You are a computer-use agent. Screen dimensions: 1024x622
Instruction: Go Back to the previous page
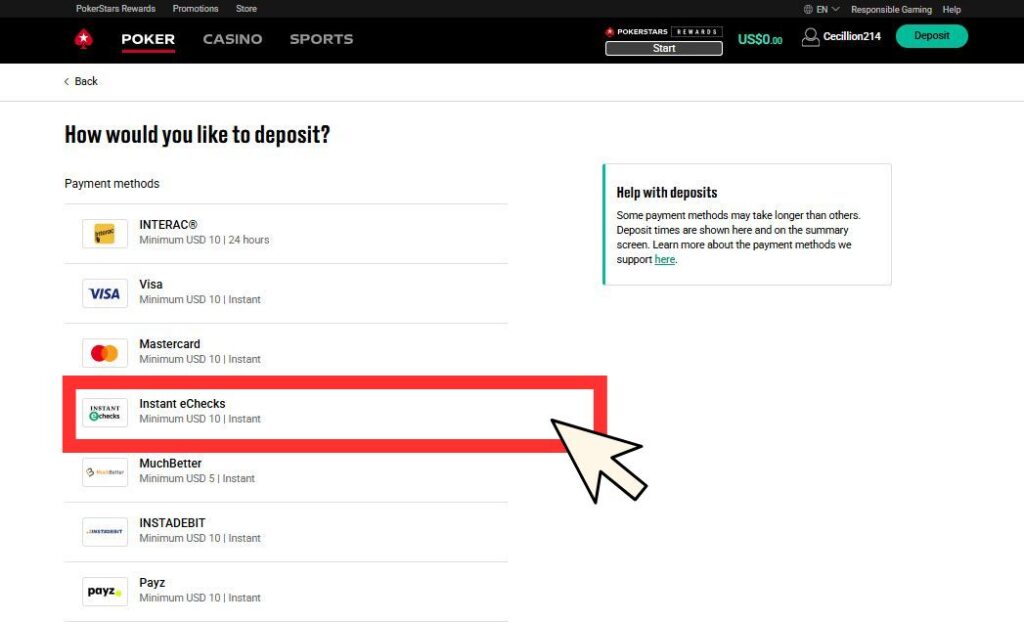pyautogui.click(x=80, y=82)
